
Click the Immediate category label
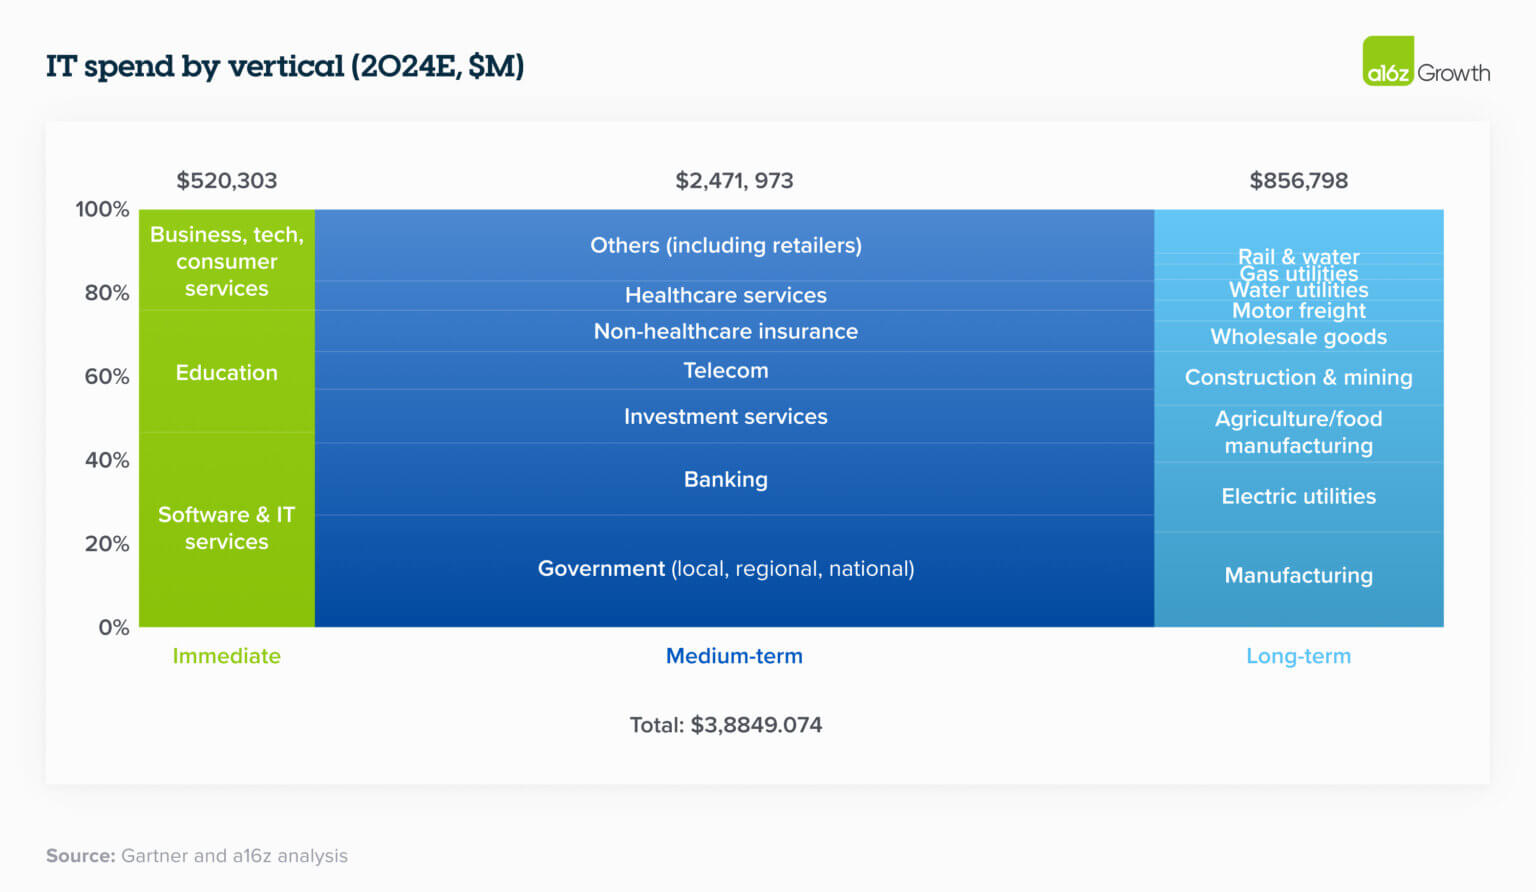click(x=226, y=656)
